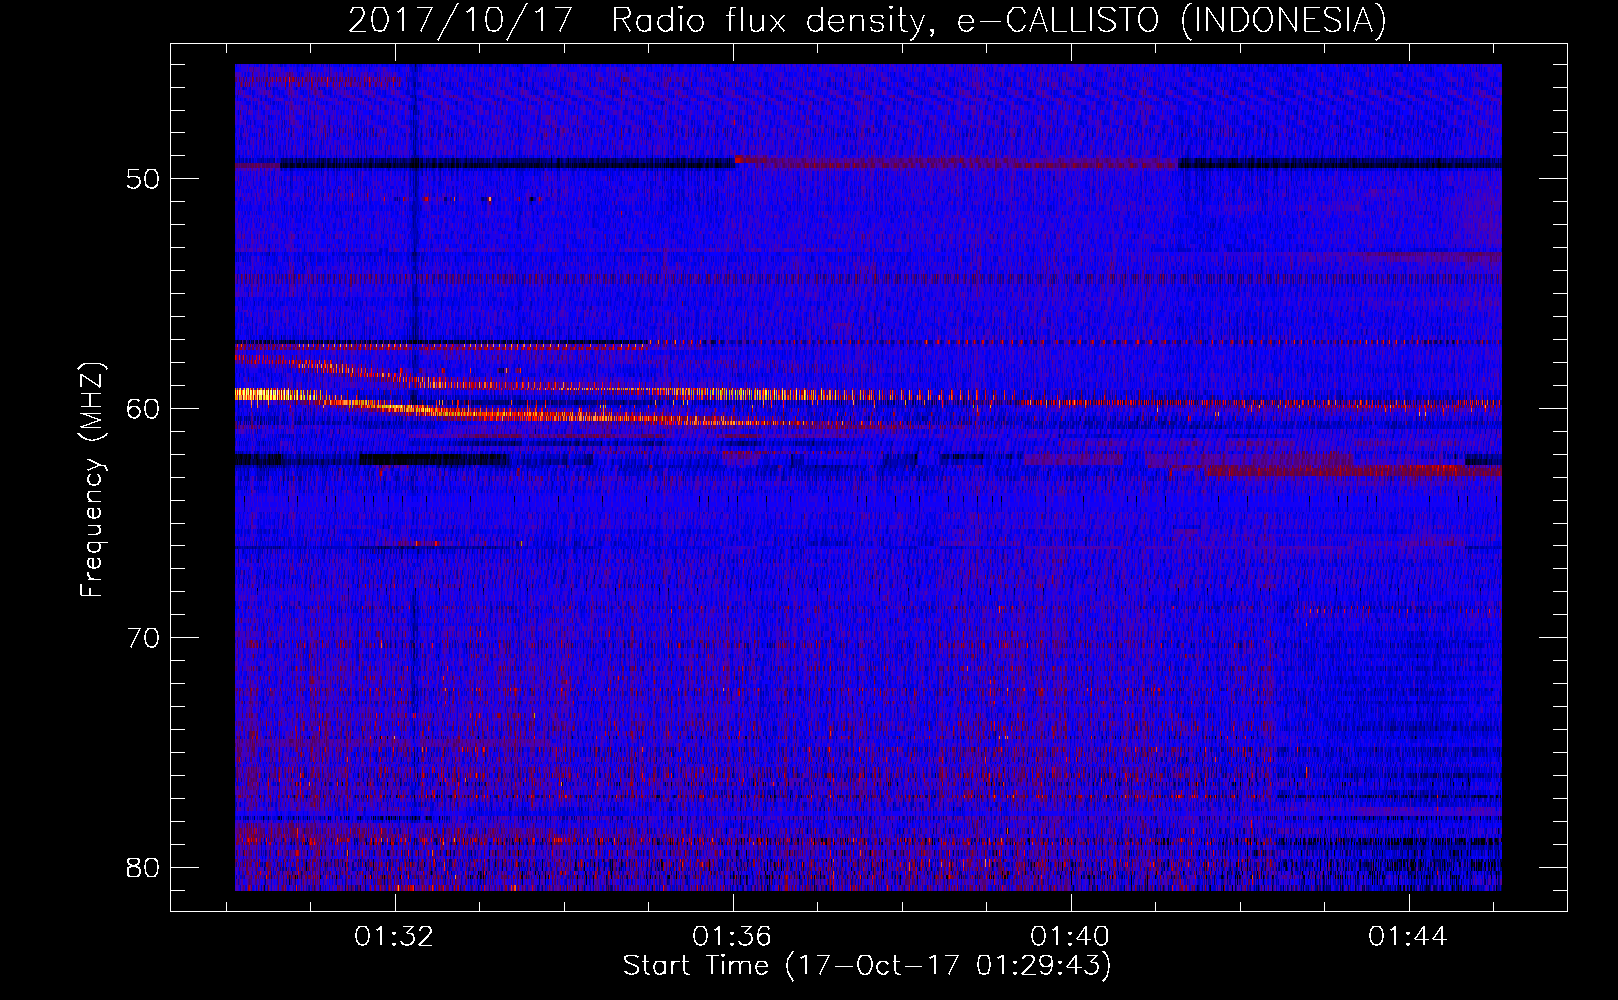Click the 01:44 time tick label

pos(1408,937)
